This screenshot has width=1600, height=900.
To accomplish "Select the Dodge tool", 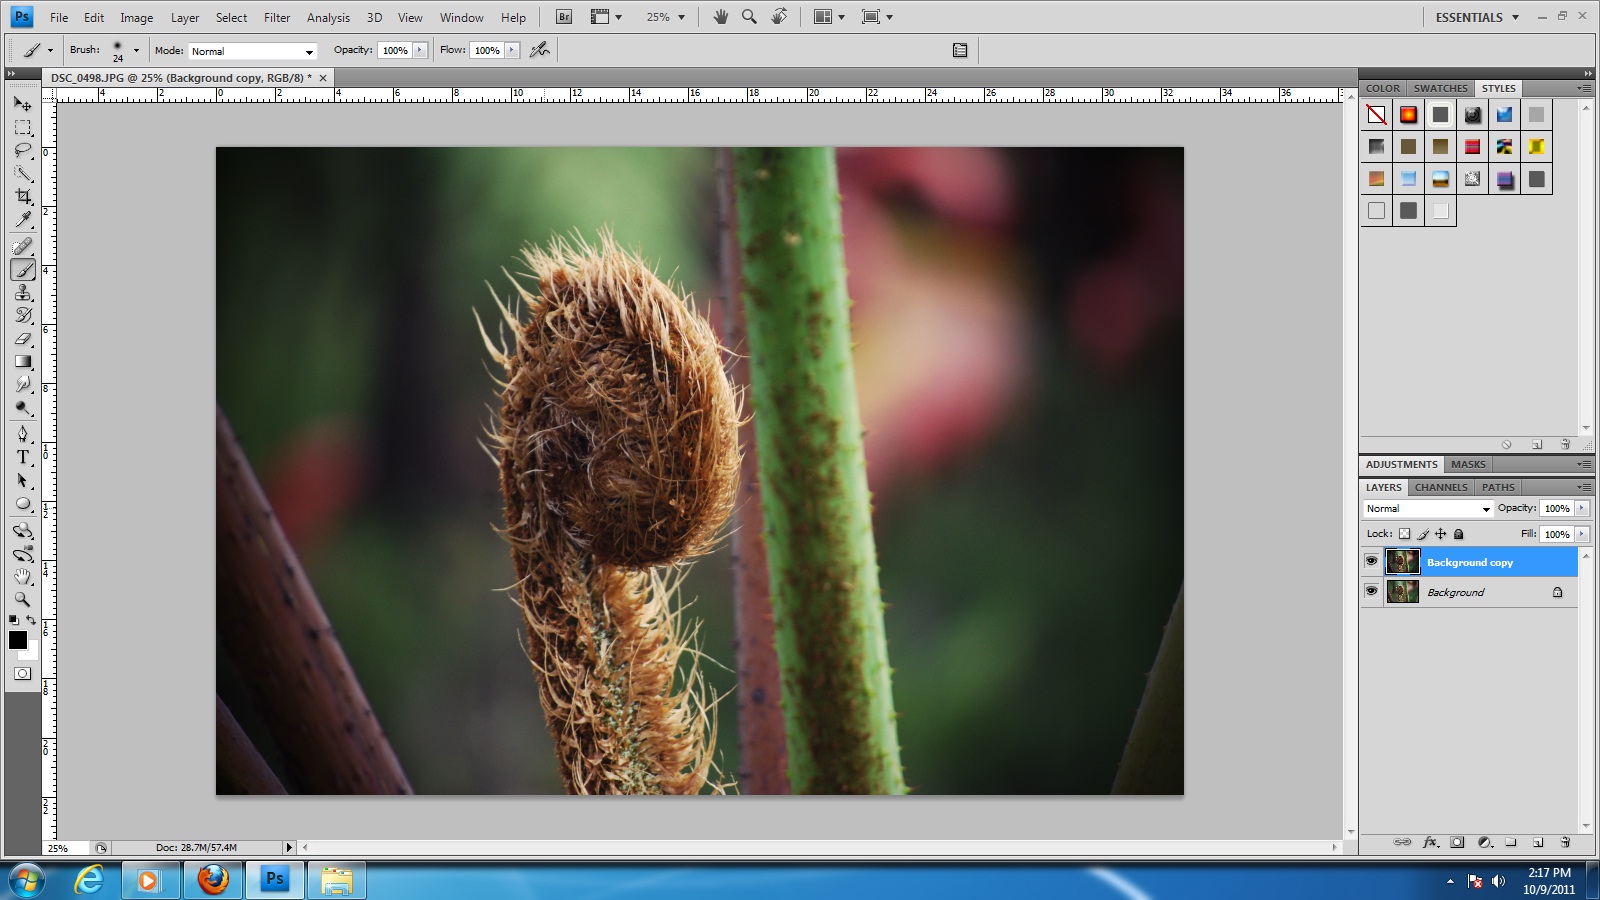I will pyautogui.click(x=23, y=408).
